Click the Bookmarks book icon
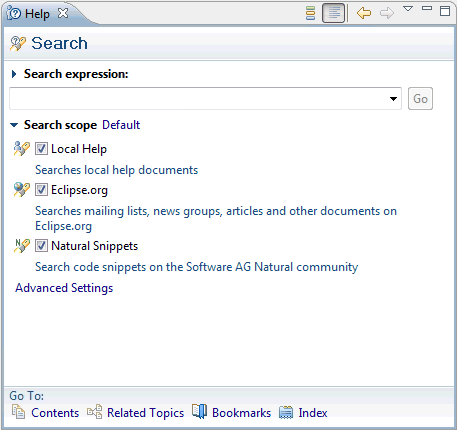457x430 pixels. point(199,411)
